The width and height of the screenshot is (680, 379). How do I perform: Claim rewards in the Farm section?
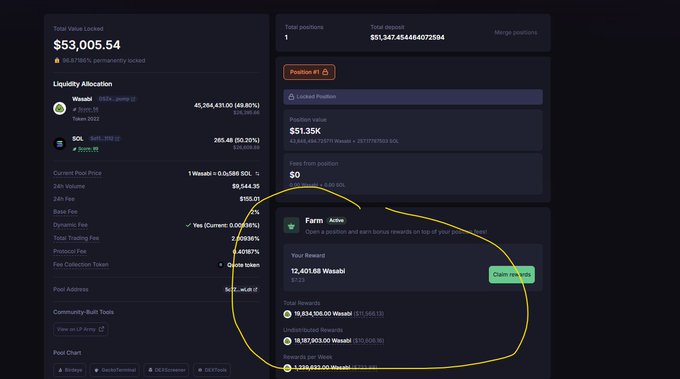tap(512, 274)
